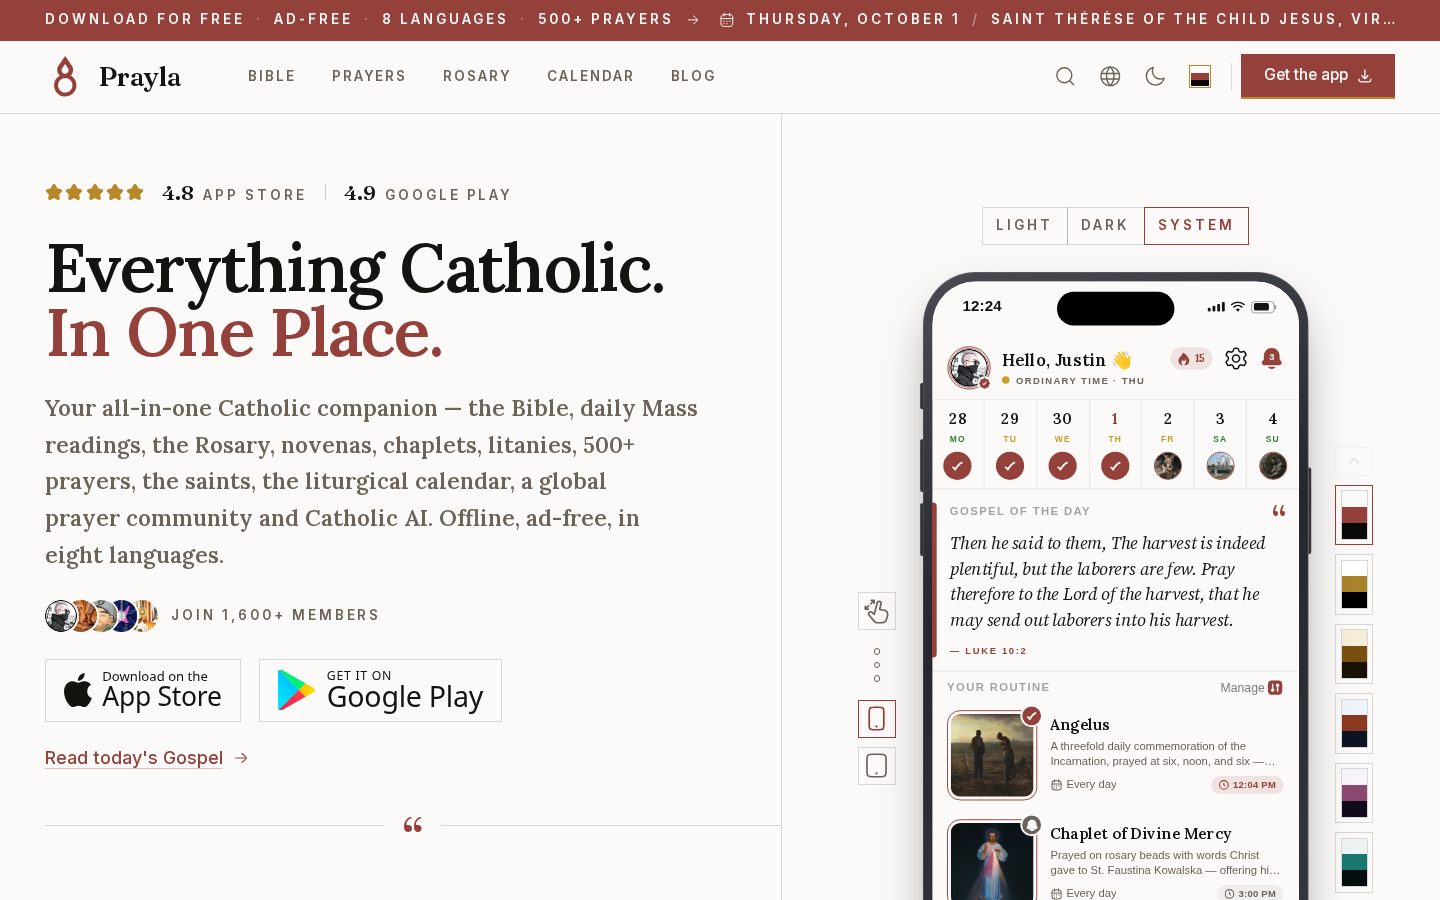The image size is (1440, 900).
Task: Click the interactive hand tap icon
Action: [877, 611]
